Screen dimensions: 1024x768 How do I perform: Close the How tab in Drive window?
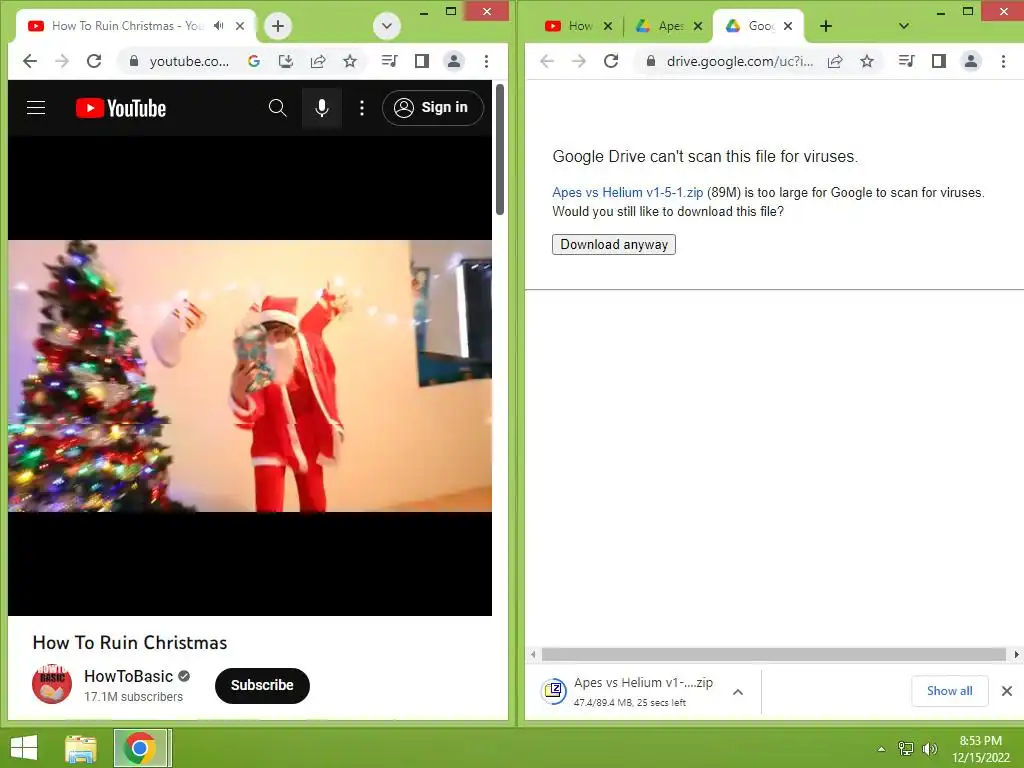pos(608,26)
